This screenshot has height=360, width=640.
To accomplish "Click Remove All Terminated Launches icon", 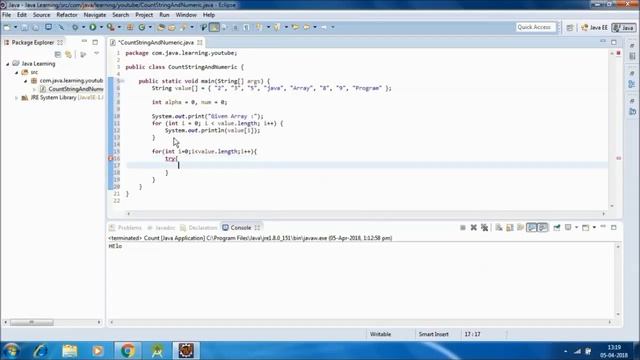I will click(x=484, y=227).
